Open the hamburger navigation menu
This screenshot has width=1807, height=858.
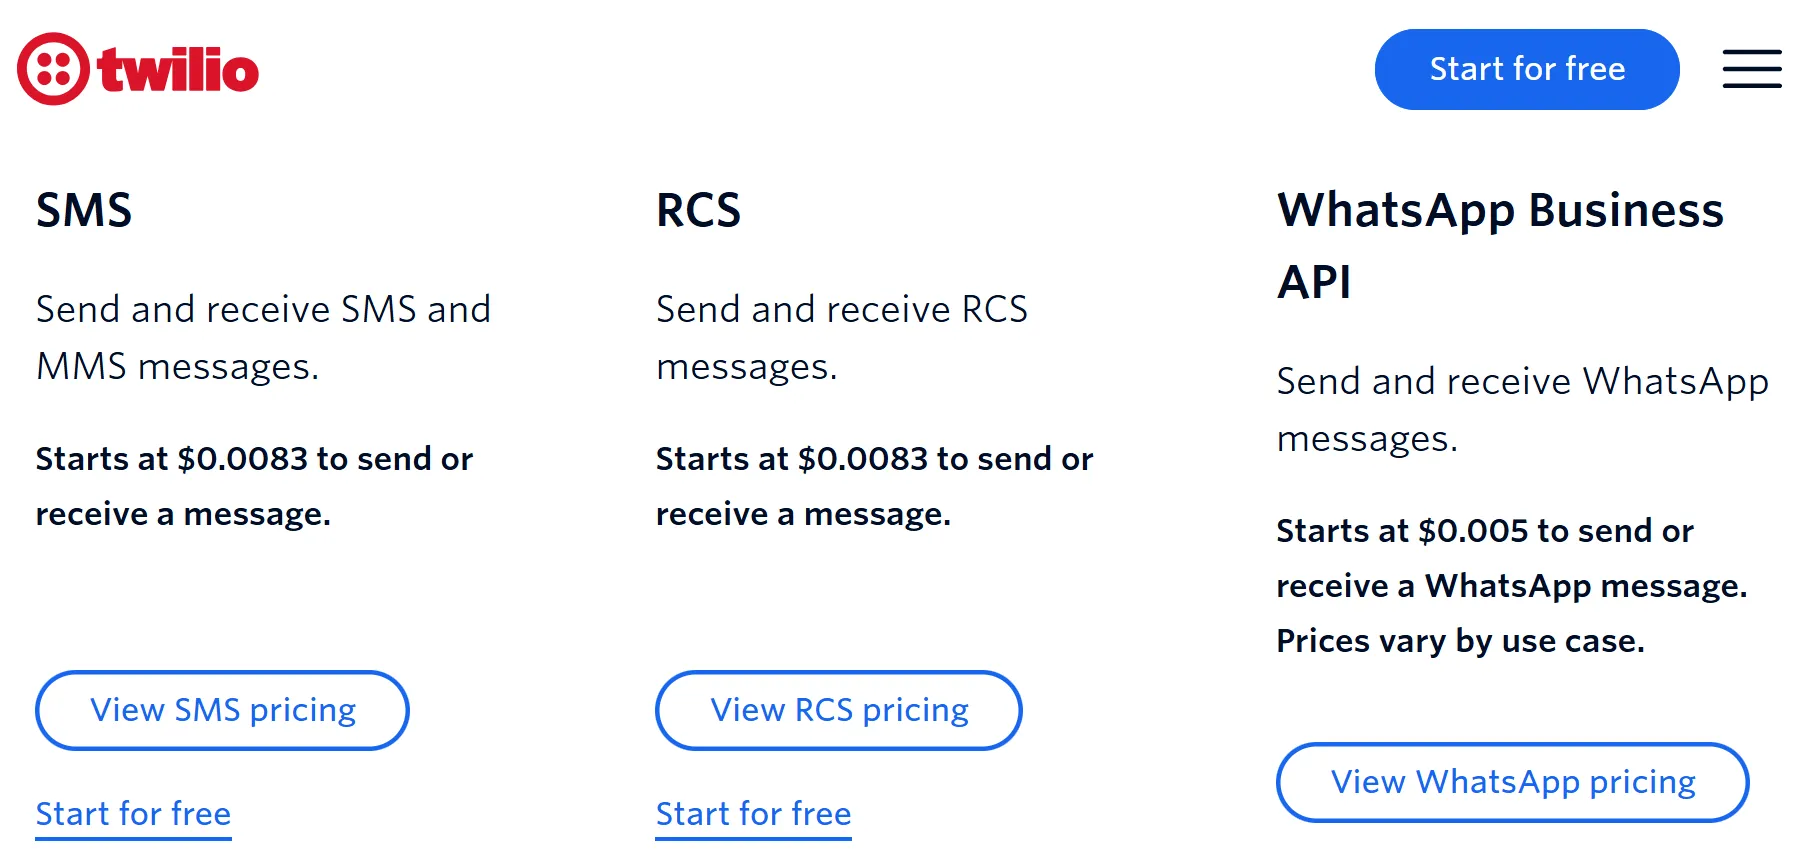[x=1751, y=69]
